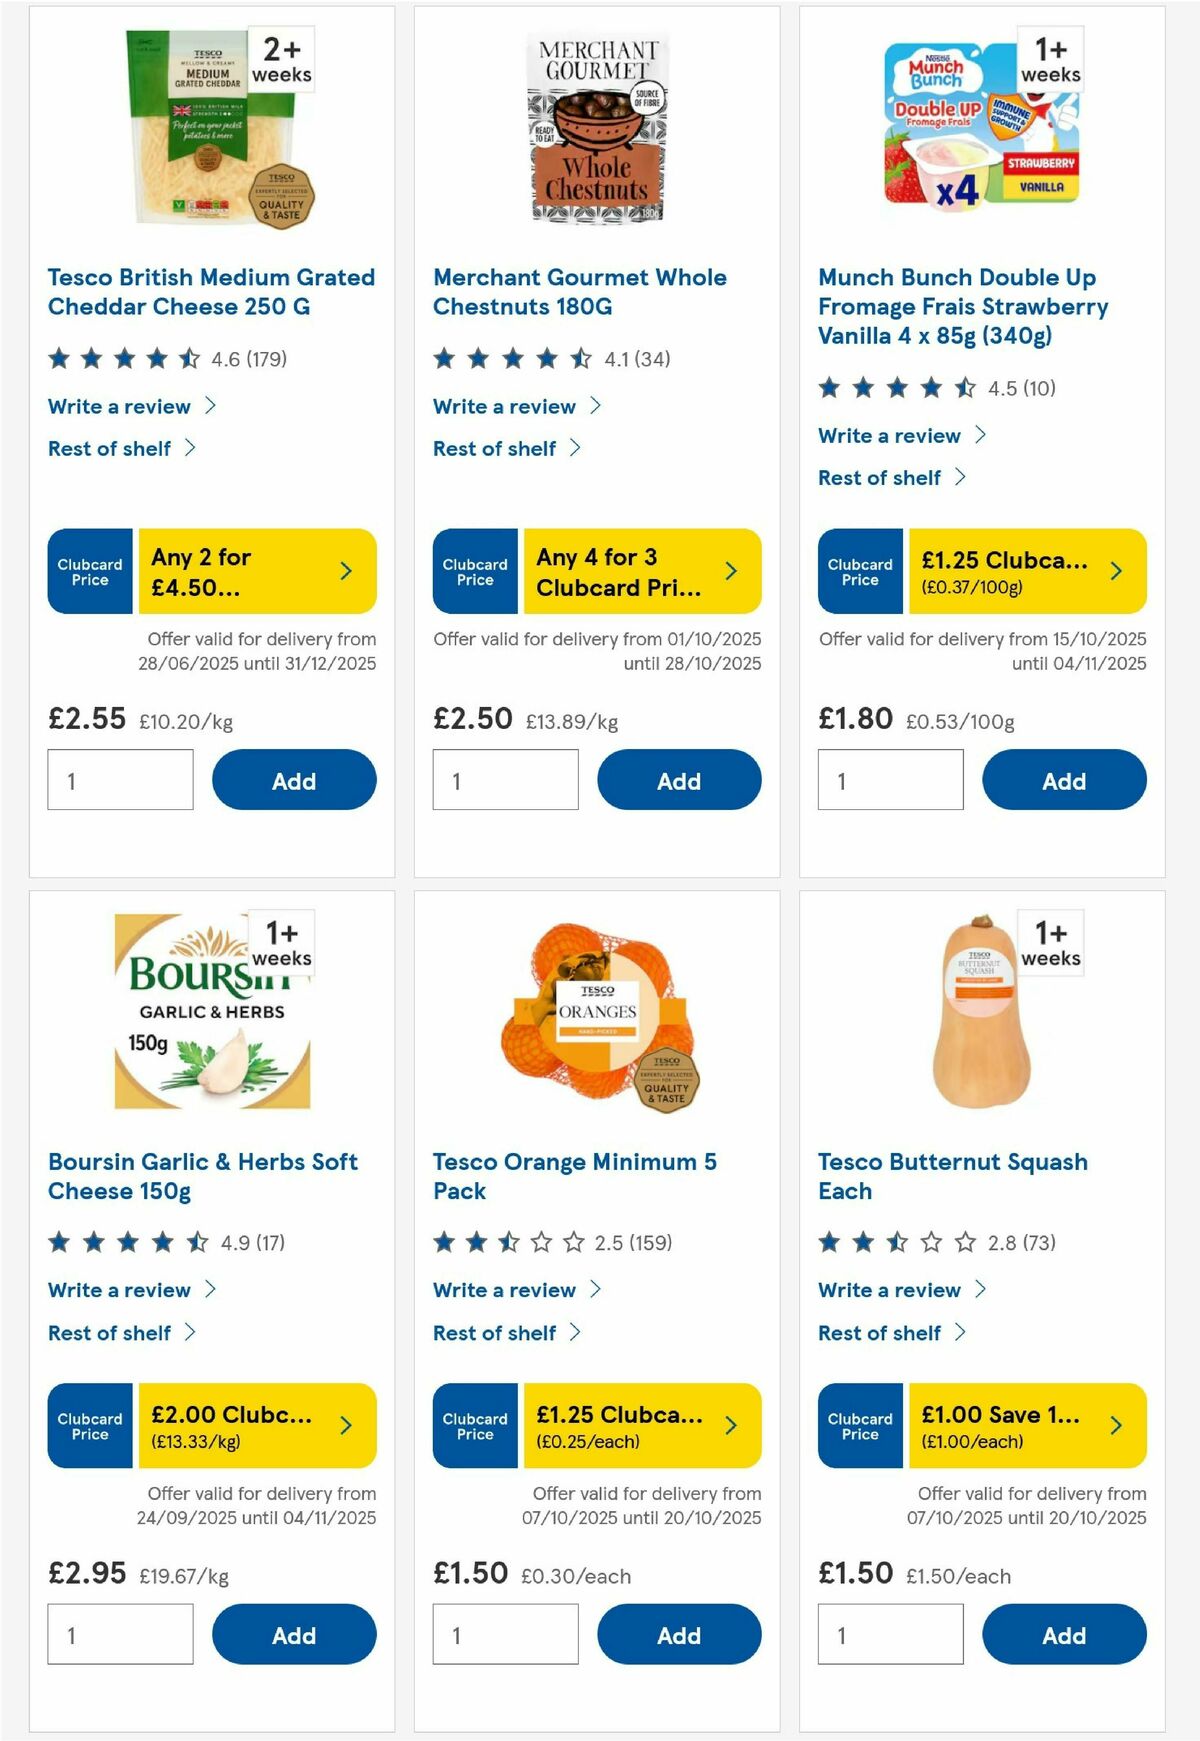Click the quantity field for Boursin cheese
Image resolution: width=1200 pixels, height=1741 pixels.
click(120, 1634)
